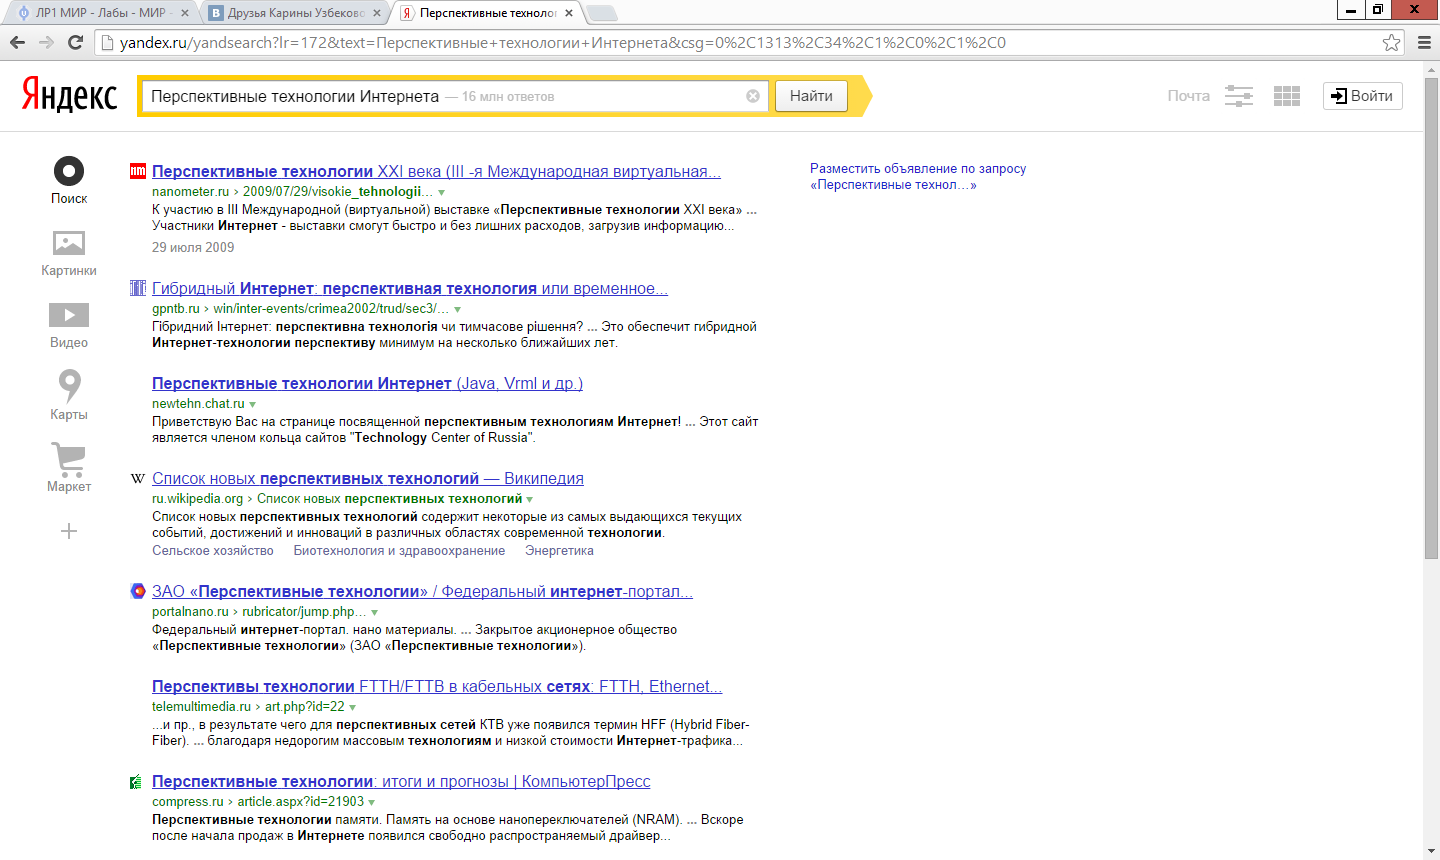Image resolution: width=1440 pixels, height=860 pixels.
Task: Open Биотехнология и здравоохранение sitelink
Action: pyautogui.click(x=399, y=551)
